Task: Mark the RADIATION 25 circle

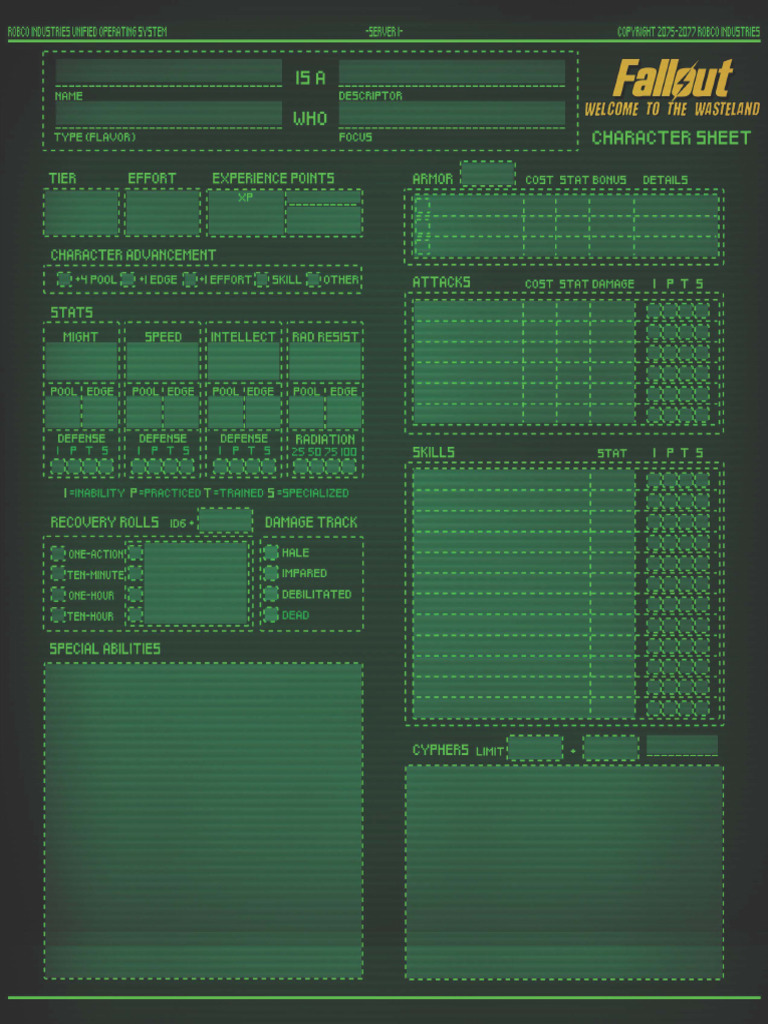Action: pos(300,466)
